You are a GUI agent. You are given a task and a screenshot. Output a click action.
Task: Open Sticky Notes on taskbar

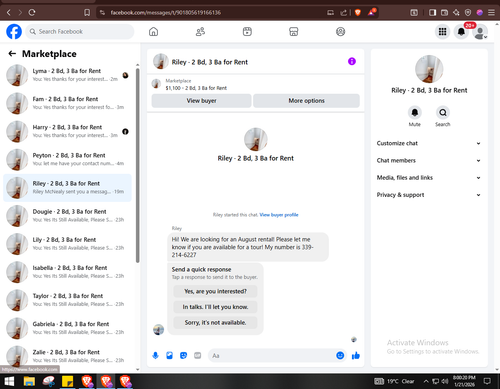68,381
